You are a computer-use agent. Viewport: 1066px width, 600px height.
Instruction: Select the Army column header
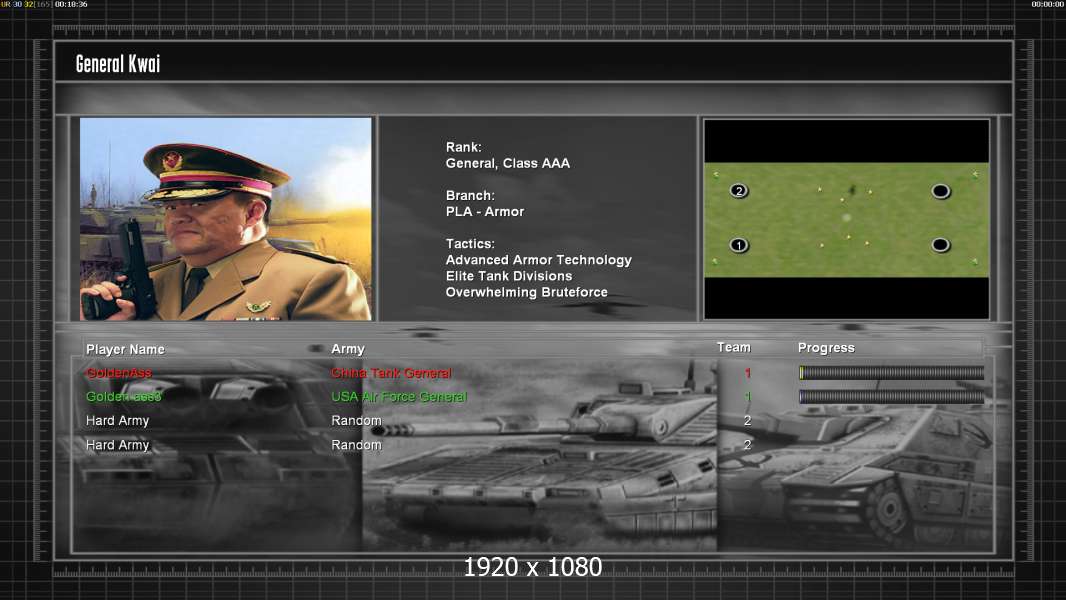point(348,349)
